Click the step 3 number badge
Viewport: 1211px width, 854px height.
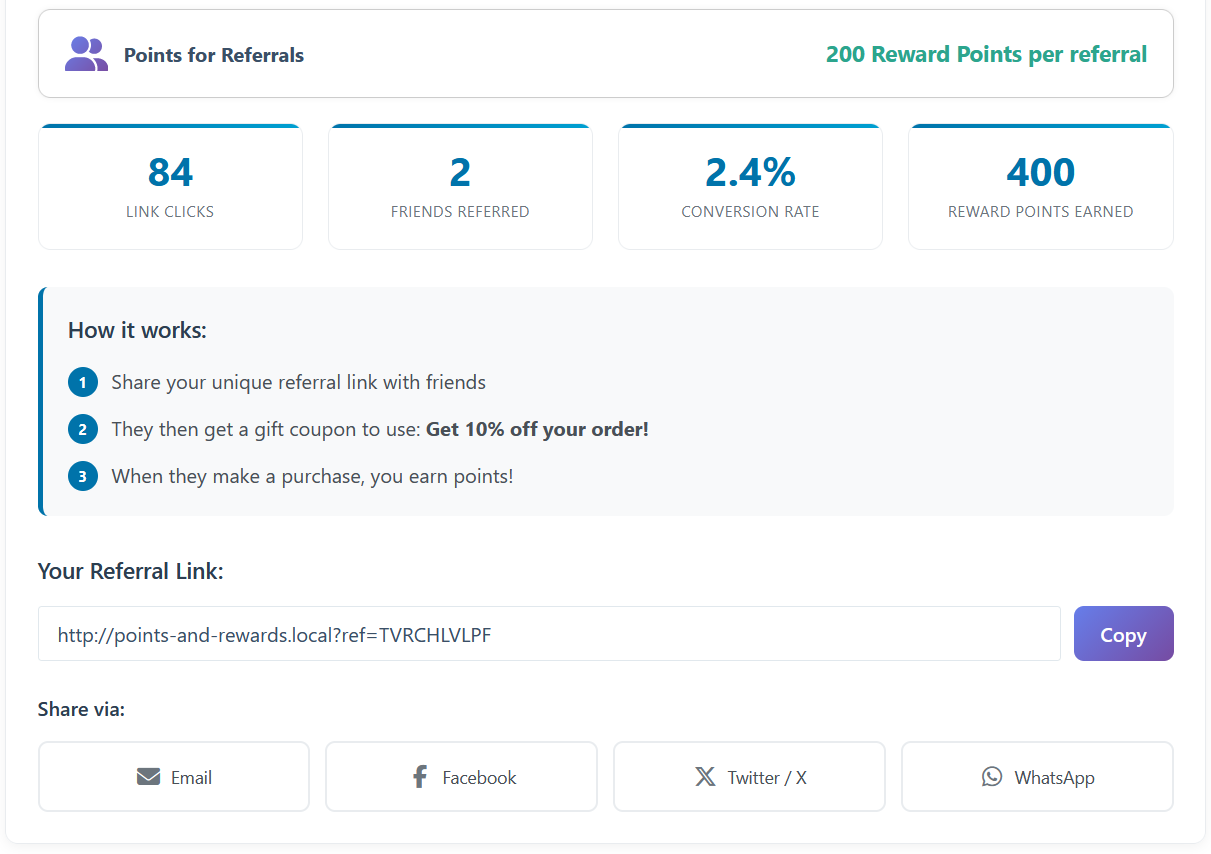pos(83,476)
